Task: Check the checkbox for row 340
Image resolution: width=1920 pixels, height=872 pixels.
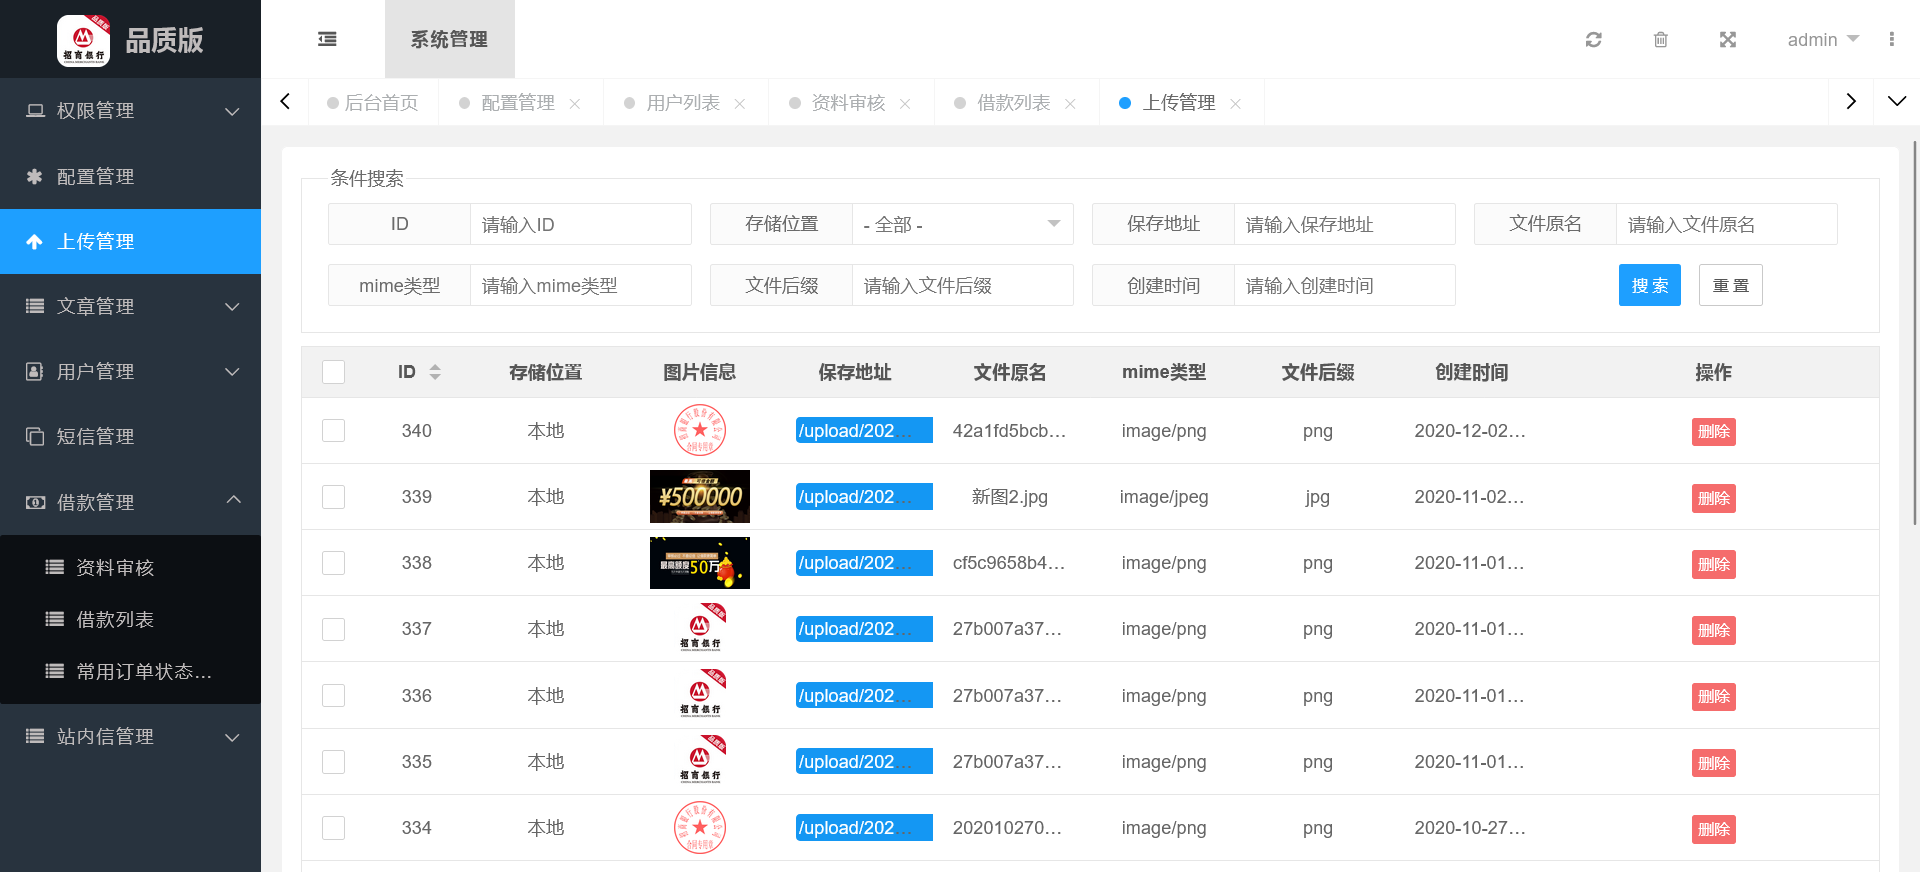Action: pyautogui.click(x=334, y=431)
